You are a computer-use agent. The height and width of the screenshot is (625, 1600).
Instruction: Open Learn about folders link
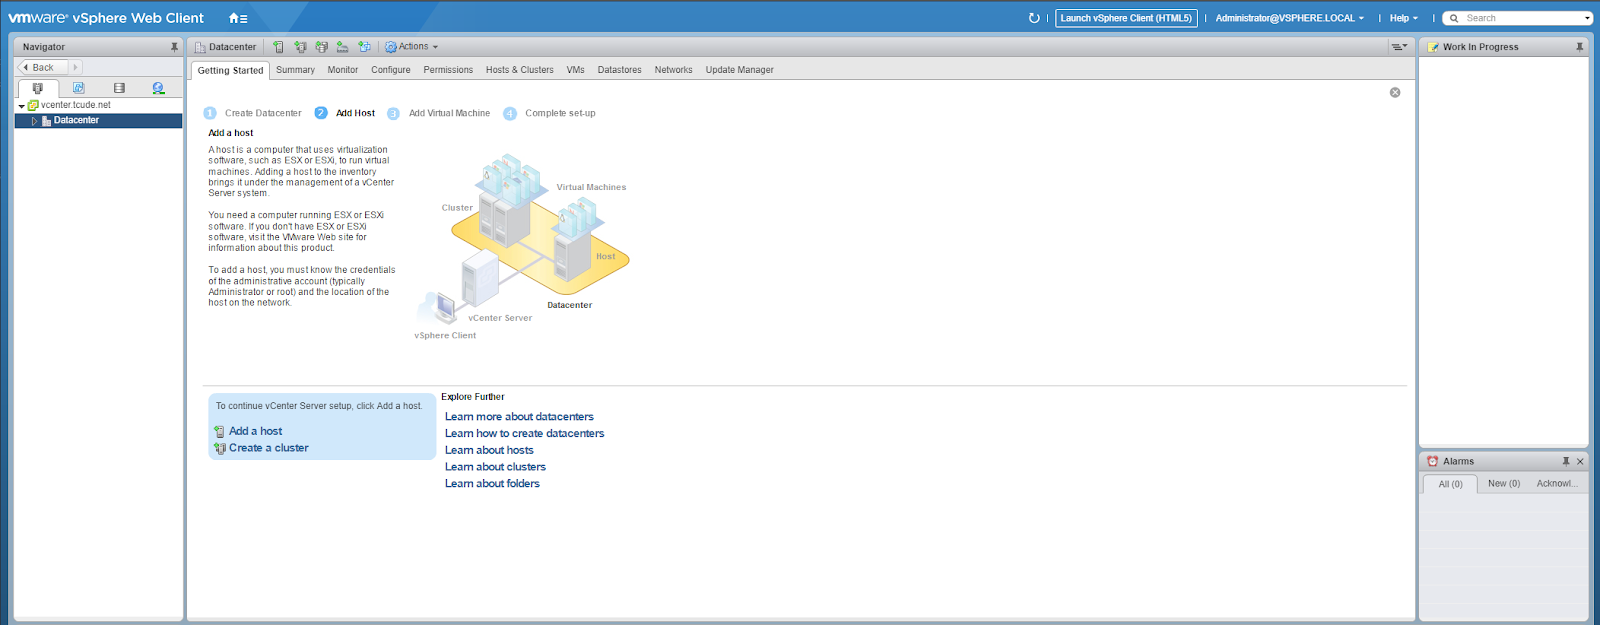(492, 484)
